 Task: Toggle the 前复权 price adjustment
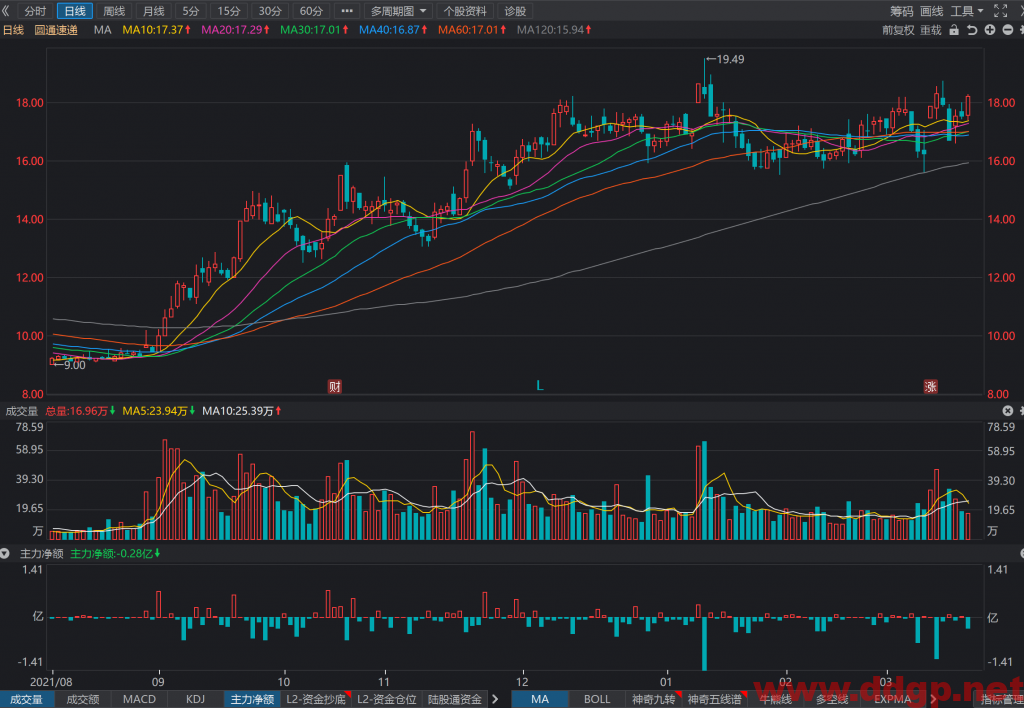click(x=898, y=30)
